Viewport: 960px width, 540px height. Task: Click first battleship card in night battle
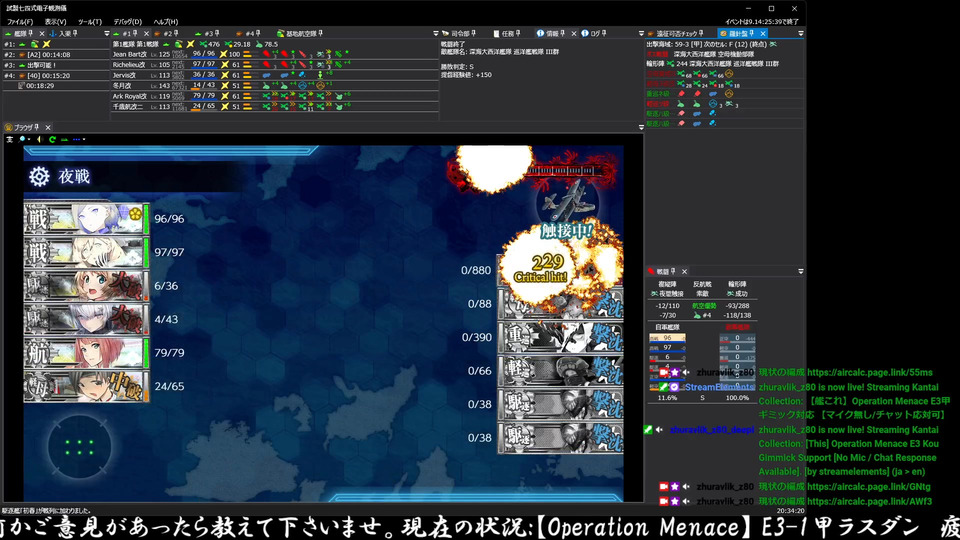(x=86, y=219)
